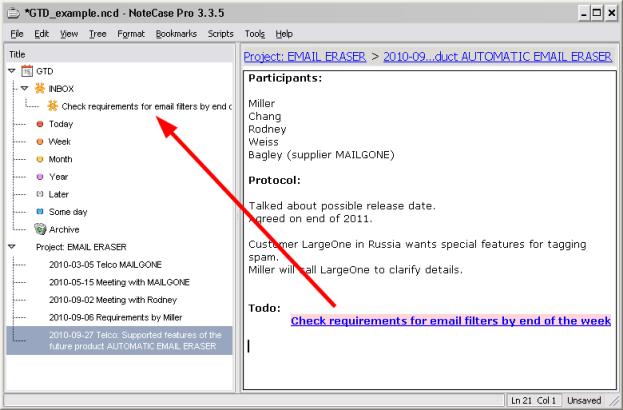Select the Year node
Viewport: 623px width, 410px height.
click(58, 176)
